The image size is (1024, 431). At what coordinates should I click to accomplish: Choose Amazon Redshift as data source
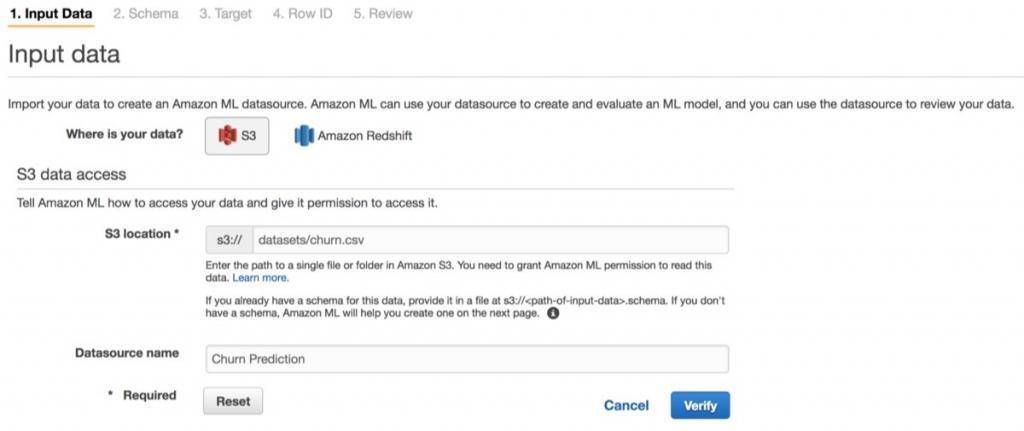[x=353, y=135]
